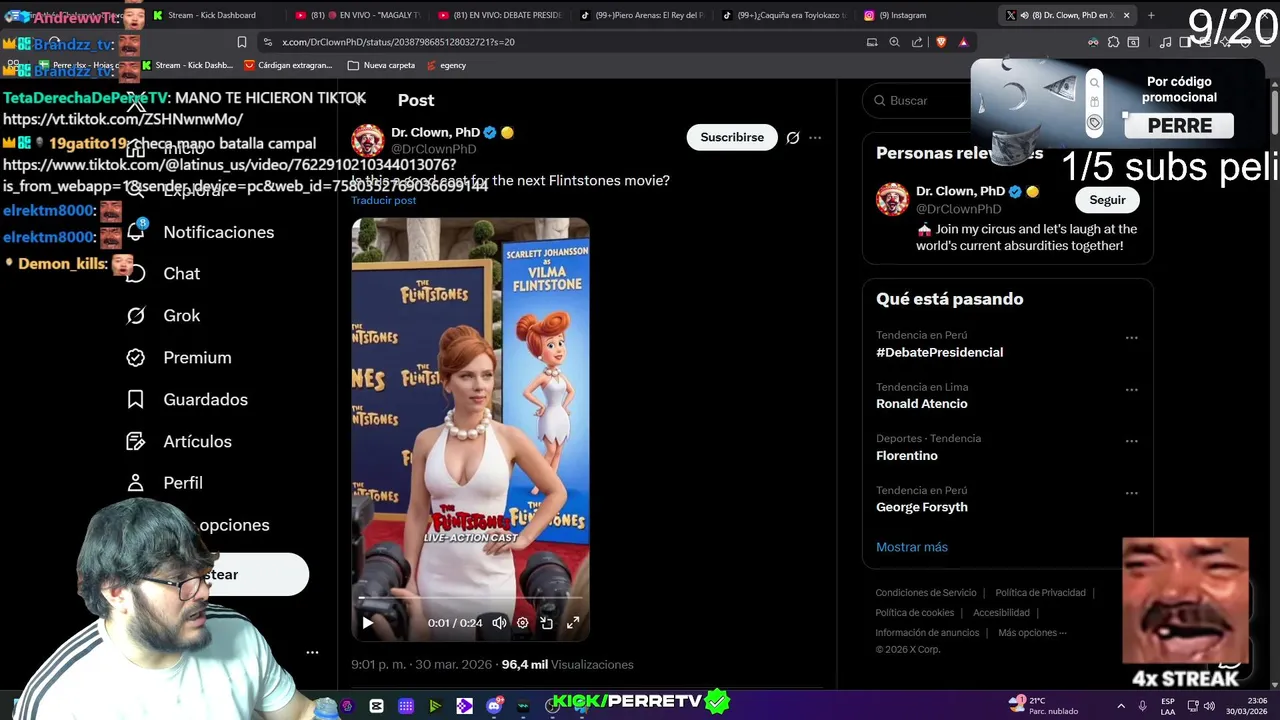Open Nueva carpeta bookmarks folder
The width and height of the screenshot is (1280, 720).
click(x=381, y=65)
